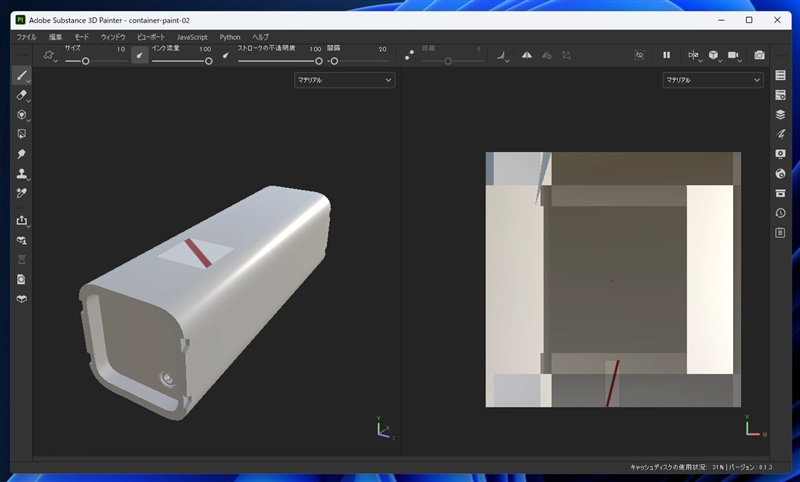Click the spacing value 20
The image size is (800, 482).
point(383,49)
